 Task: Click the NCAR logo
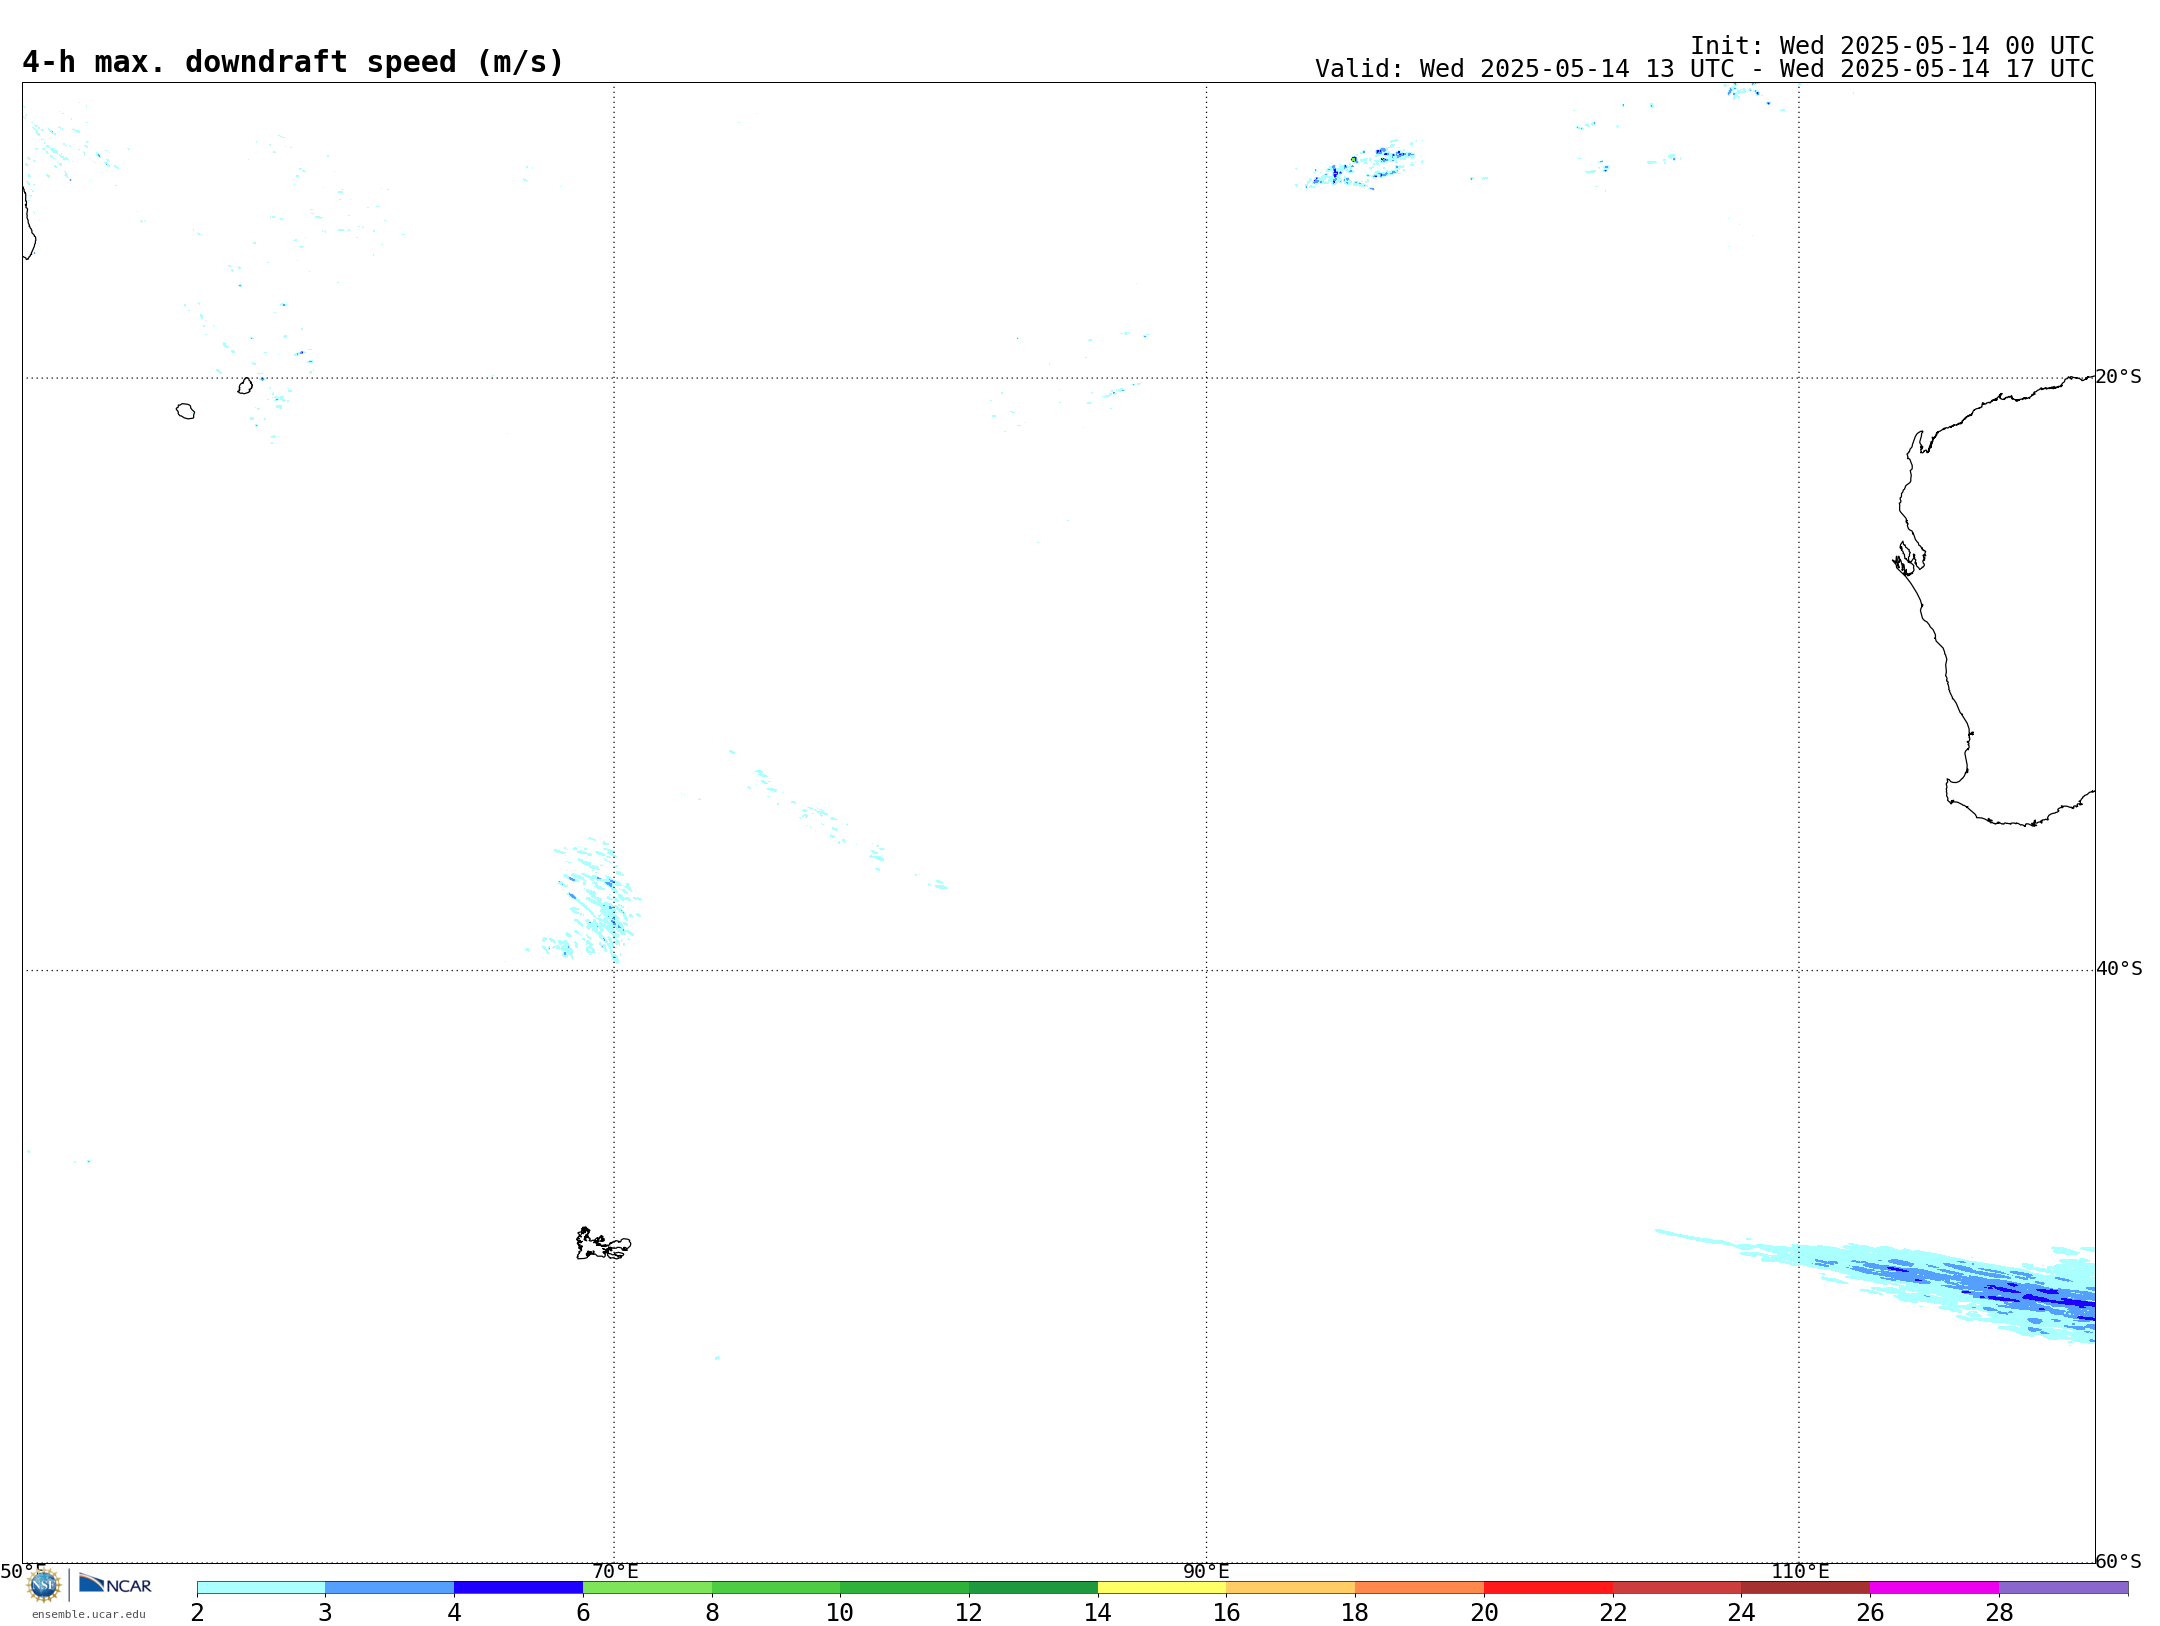115,1584
